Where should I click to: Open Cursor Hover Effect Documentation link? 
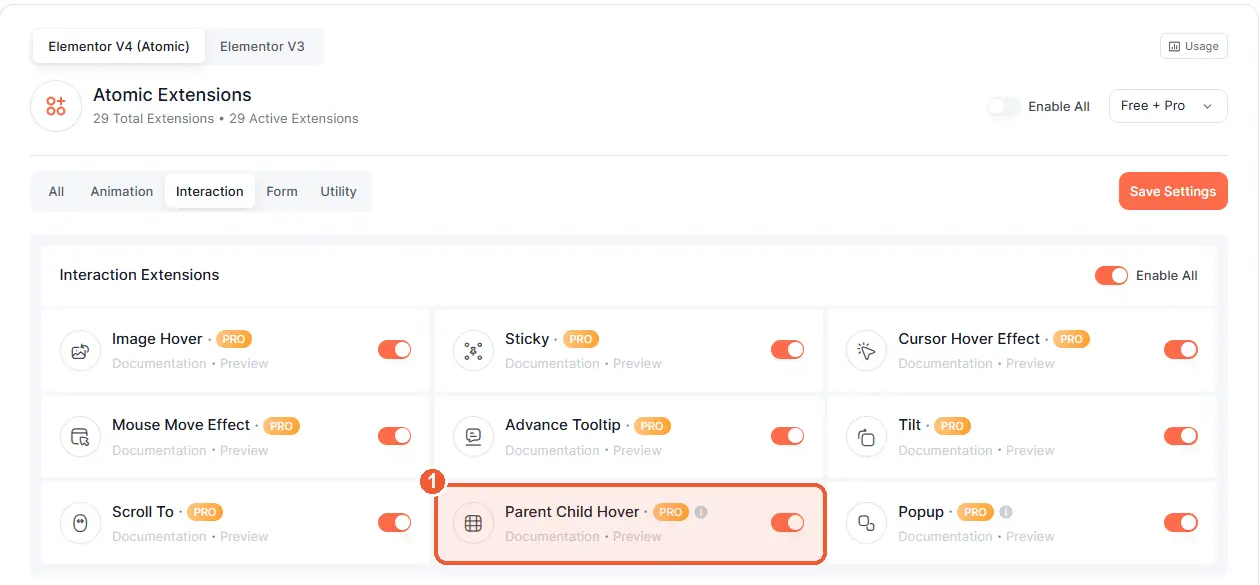(x=945, y=363)
